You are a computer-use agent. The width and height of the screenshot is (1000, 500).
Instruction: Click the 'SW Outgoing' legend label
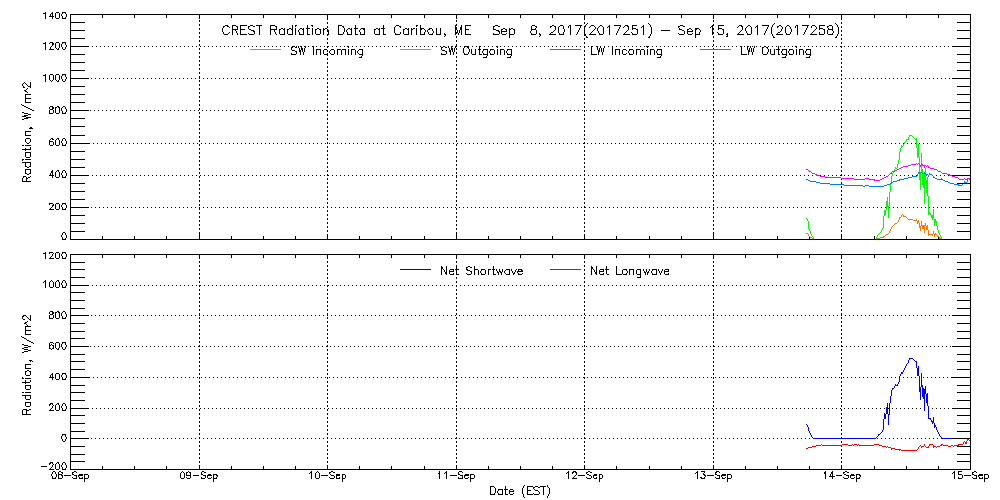tap(476, 52)
